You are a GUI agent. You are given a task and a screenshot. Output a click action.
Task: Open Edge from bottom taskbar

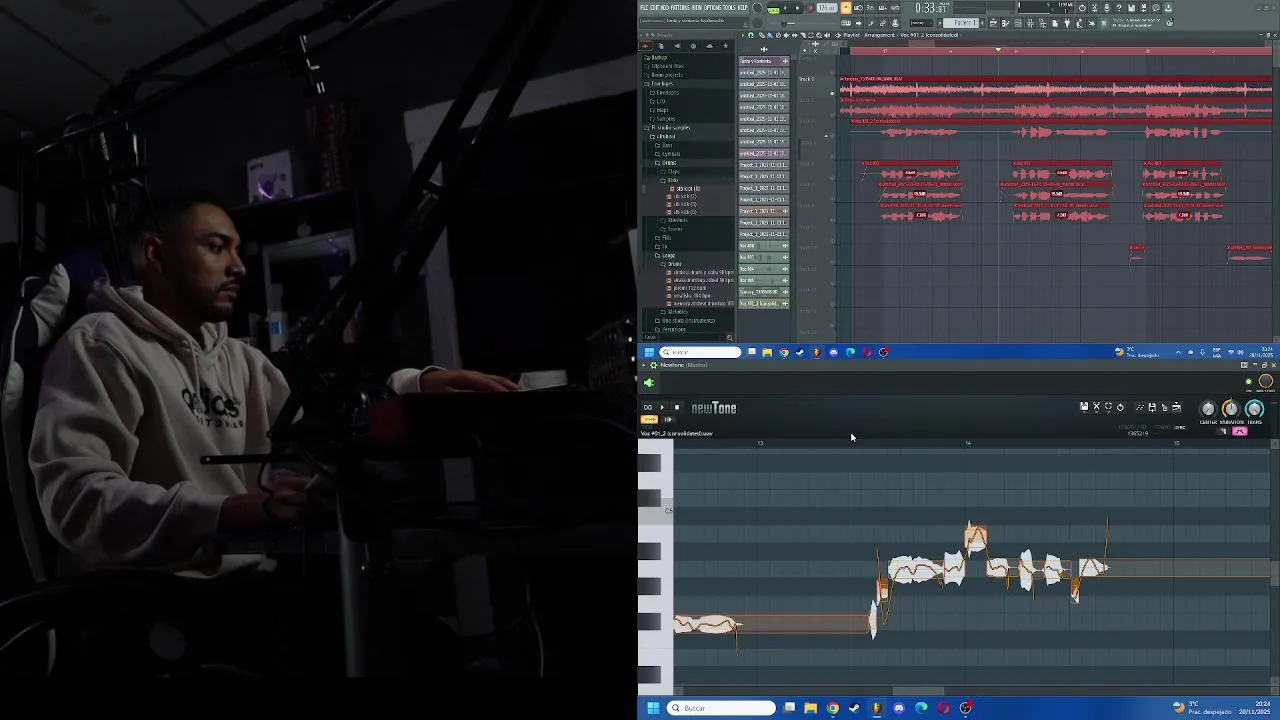click(921, 708)
